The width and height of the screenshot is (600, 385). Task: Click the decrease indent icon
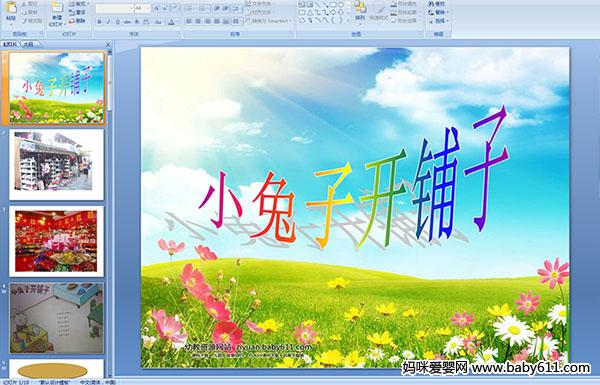217,8
